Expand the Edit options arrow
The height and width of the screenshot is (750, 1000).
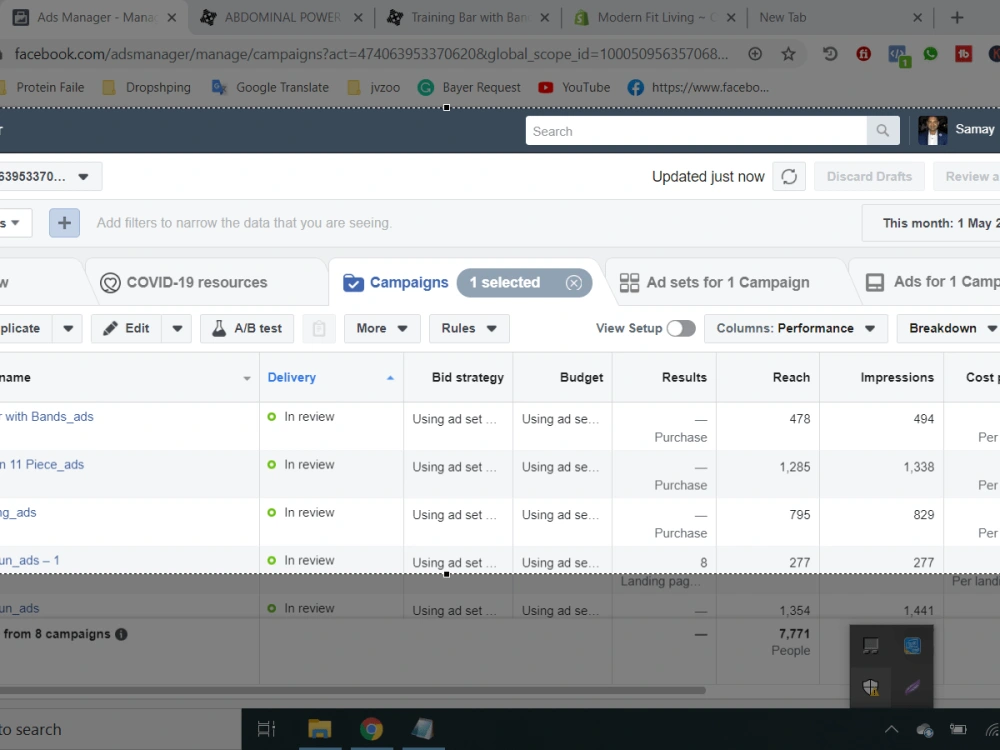pos(177,328)
